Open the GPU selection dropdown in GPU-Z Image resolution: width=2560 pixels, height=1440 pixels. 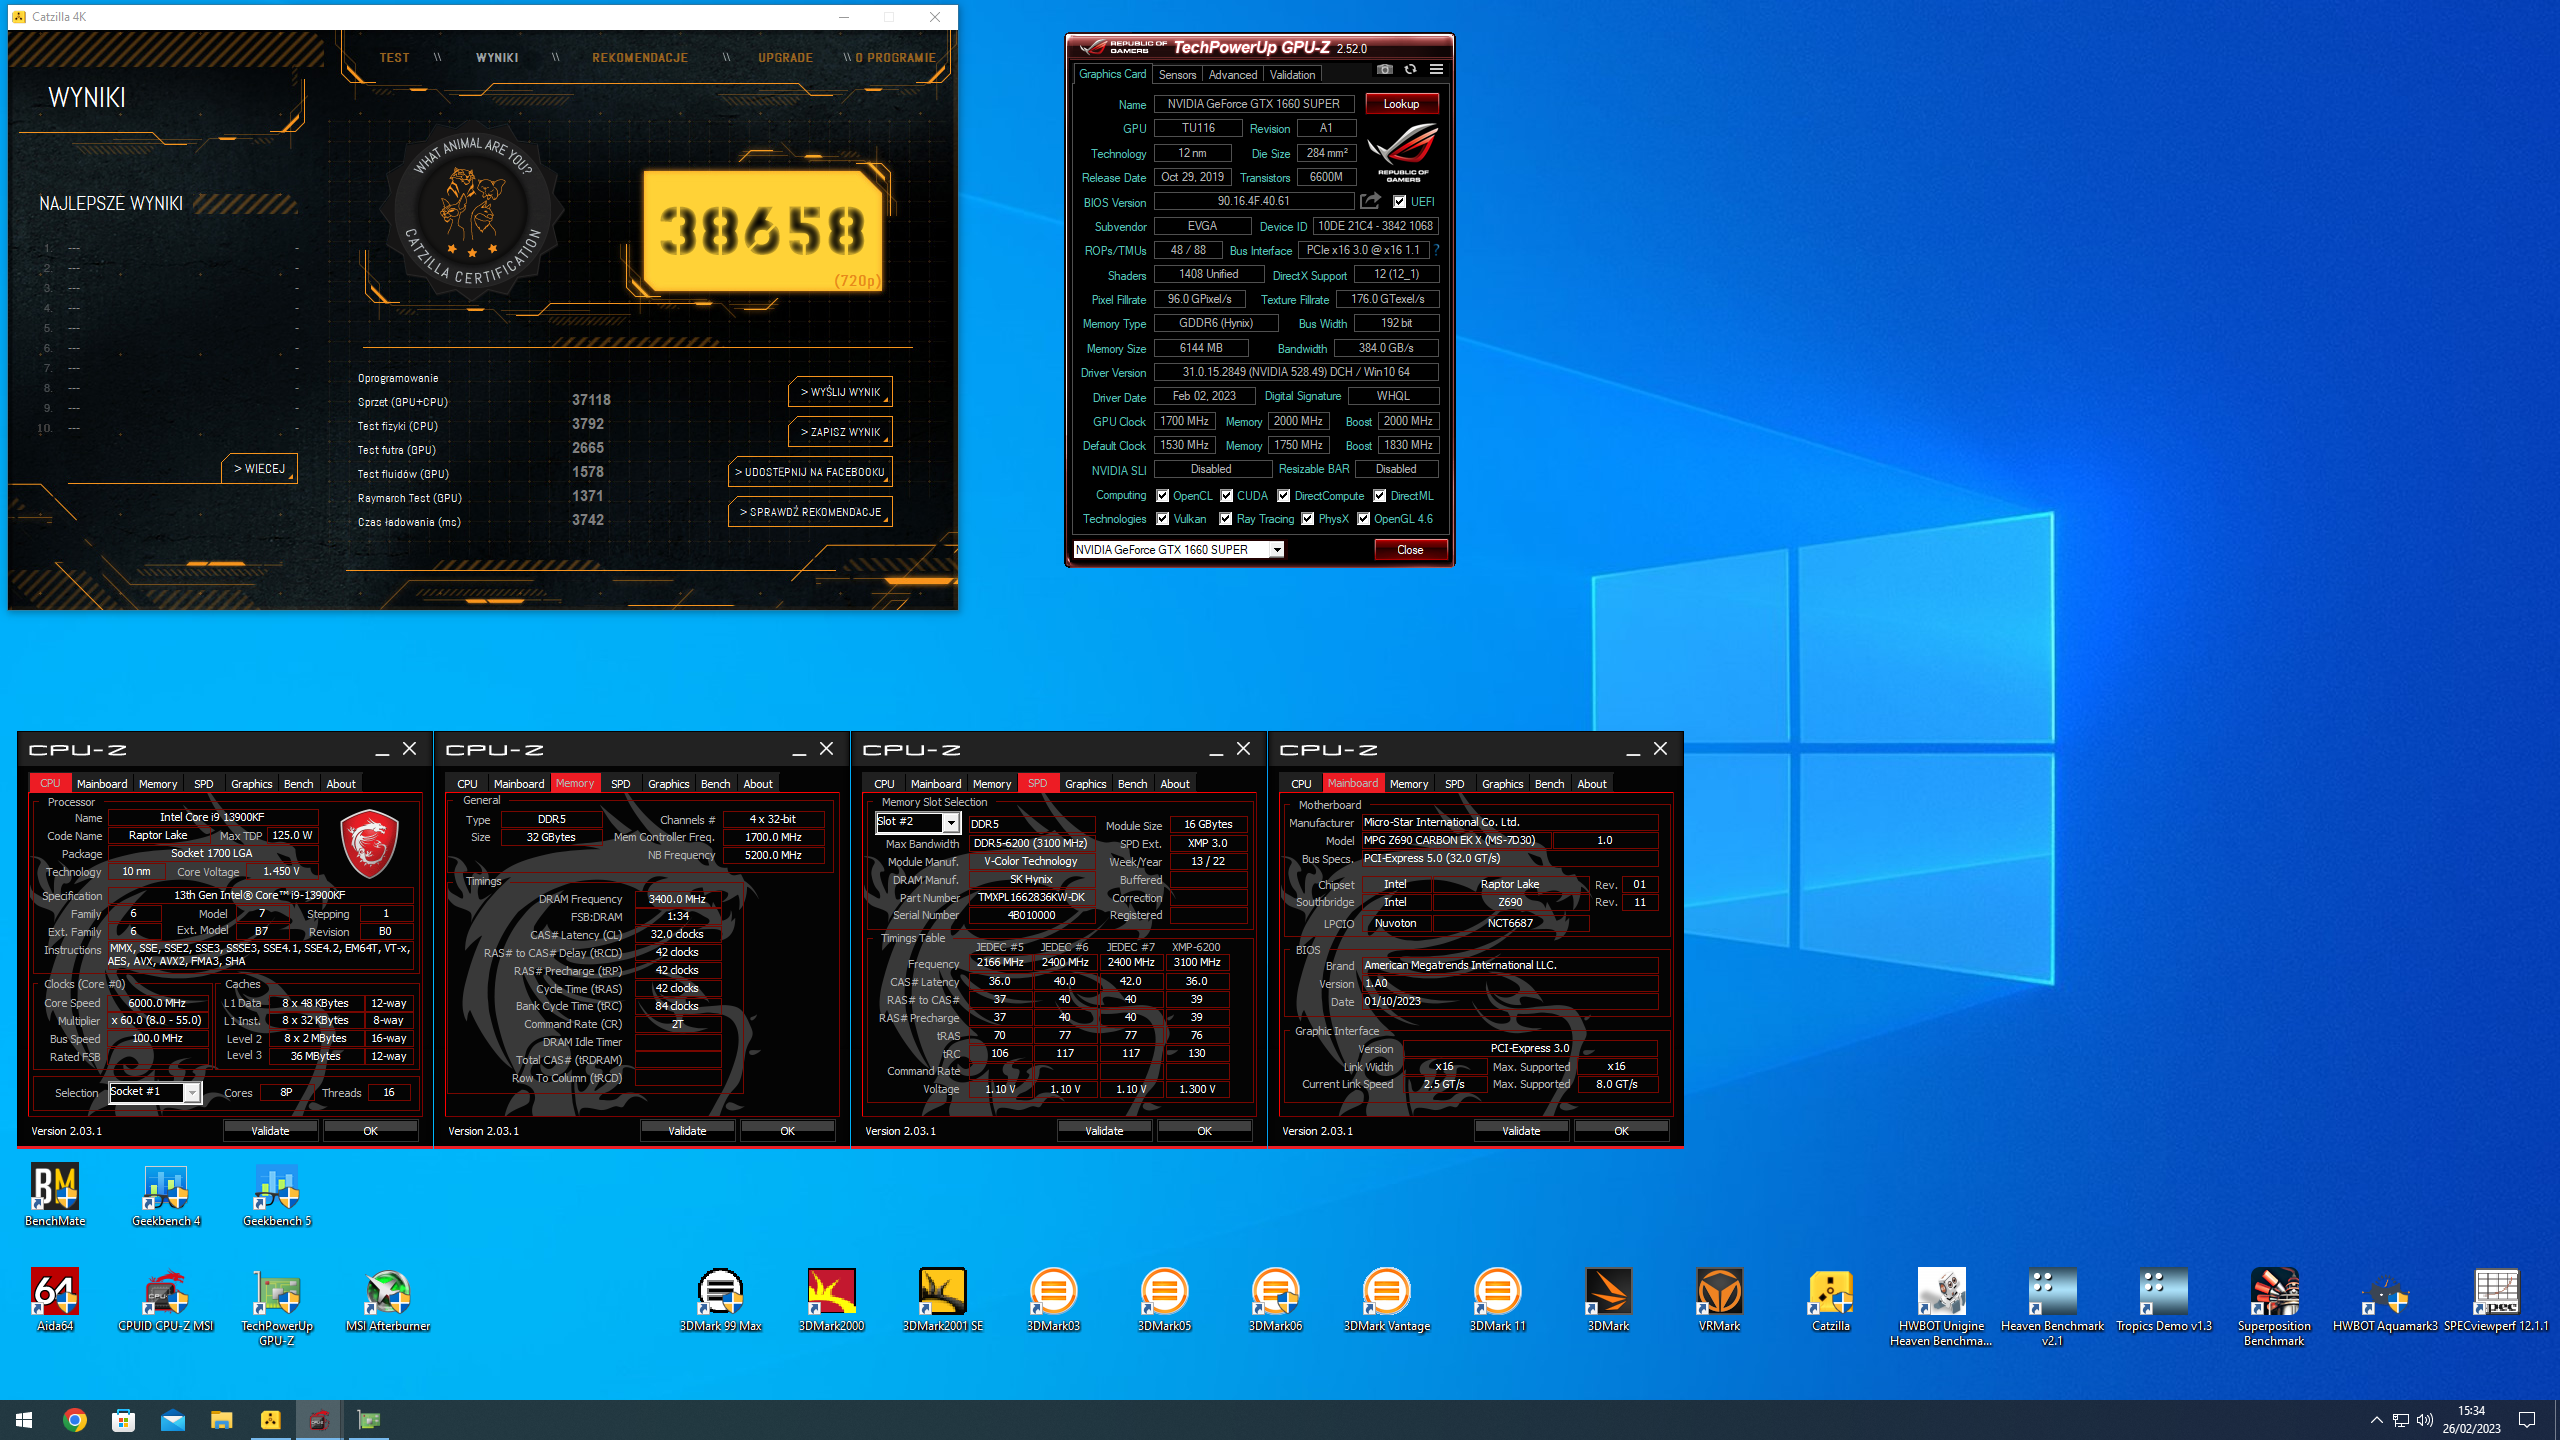[x=1178, y=549]
